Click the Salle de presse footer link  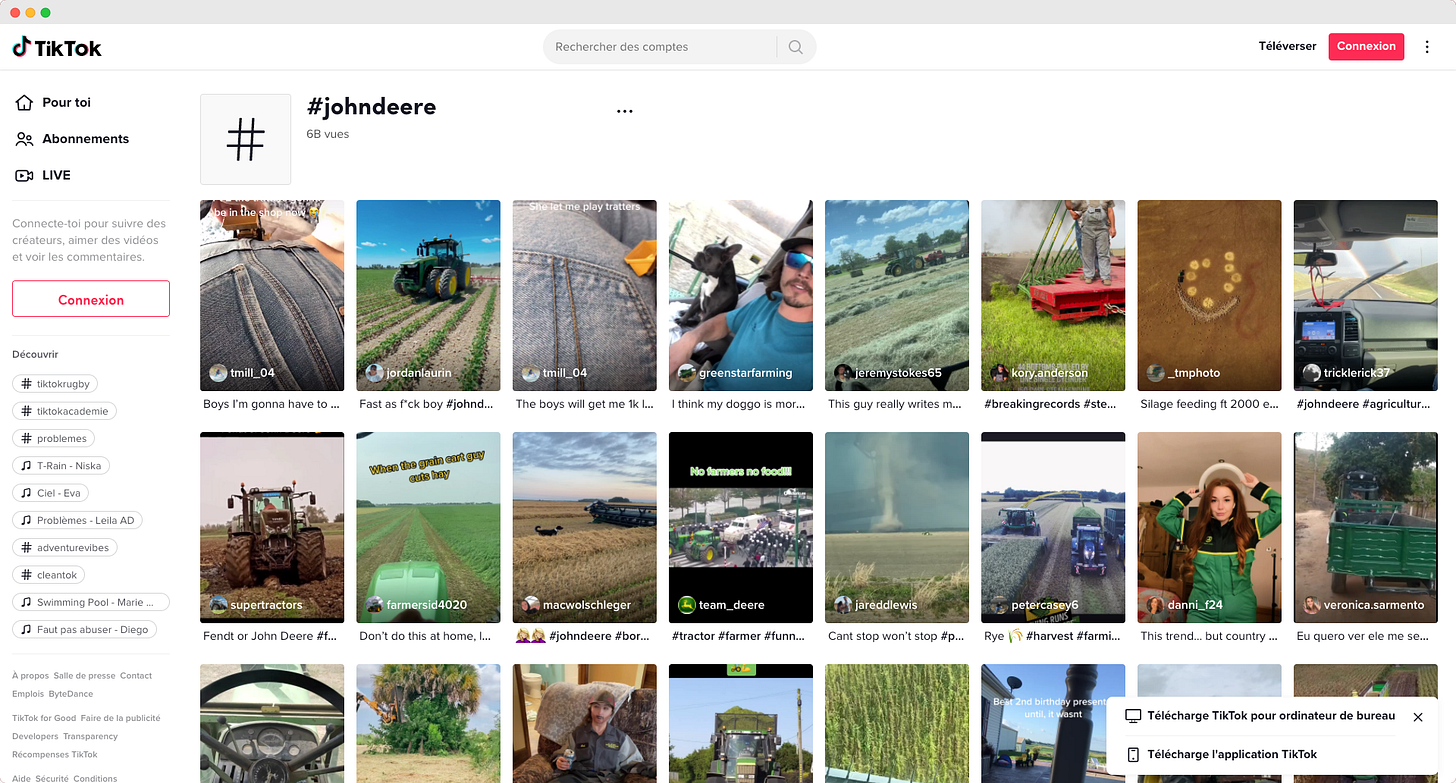click(x=84, y=676)
